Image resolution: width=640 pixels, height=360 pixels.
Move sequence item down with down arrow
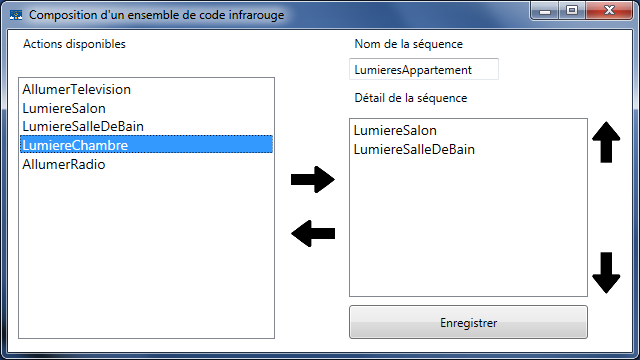pyautogui.click(x=606, y=273)
